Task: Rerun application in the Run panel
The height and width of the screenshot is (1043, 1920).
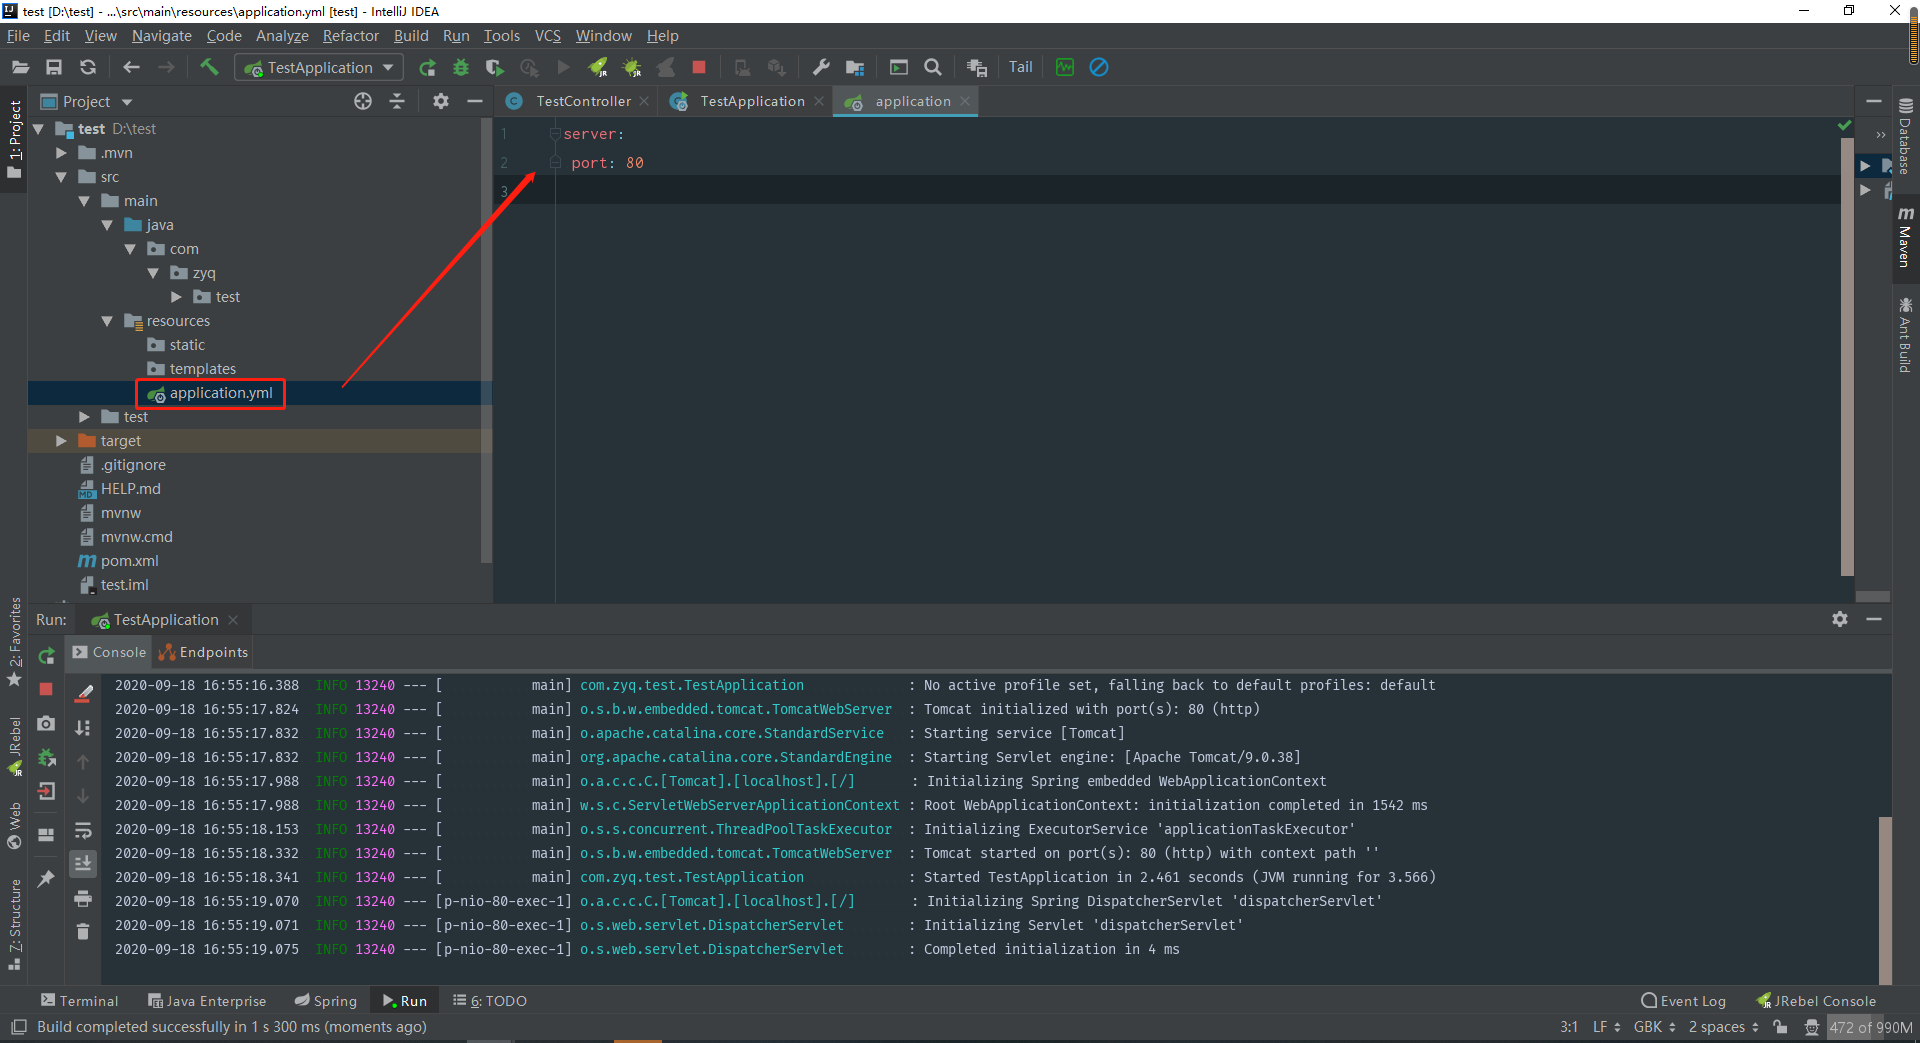Action: tap(46, 656)
